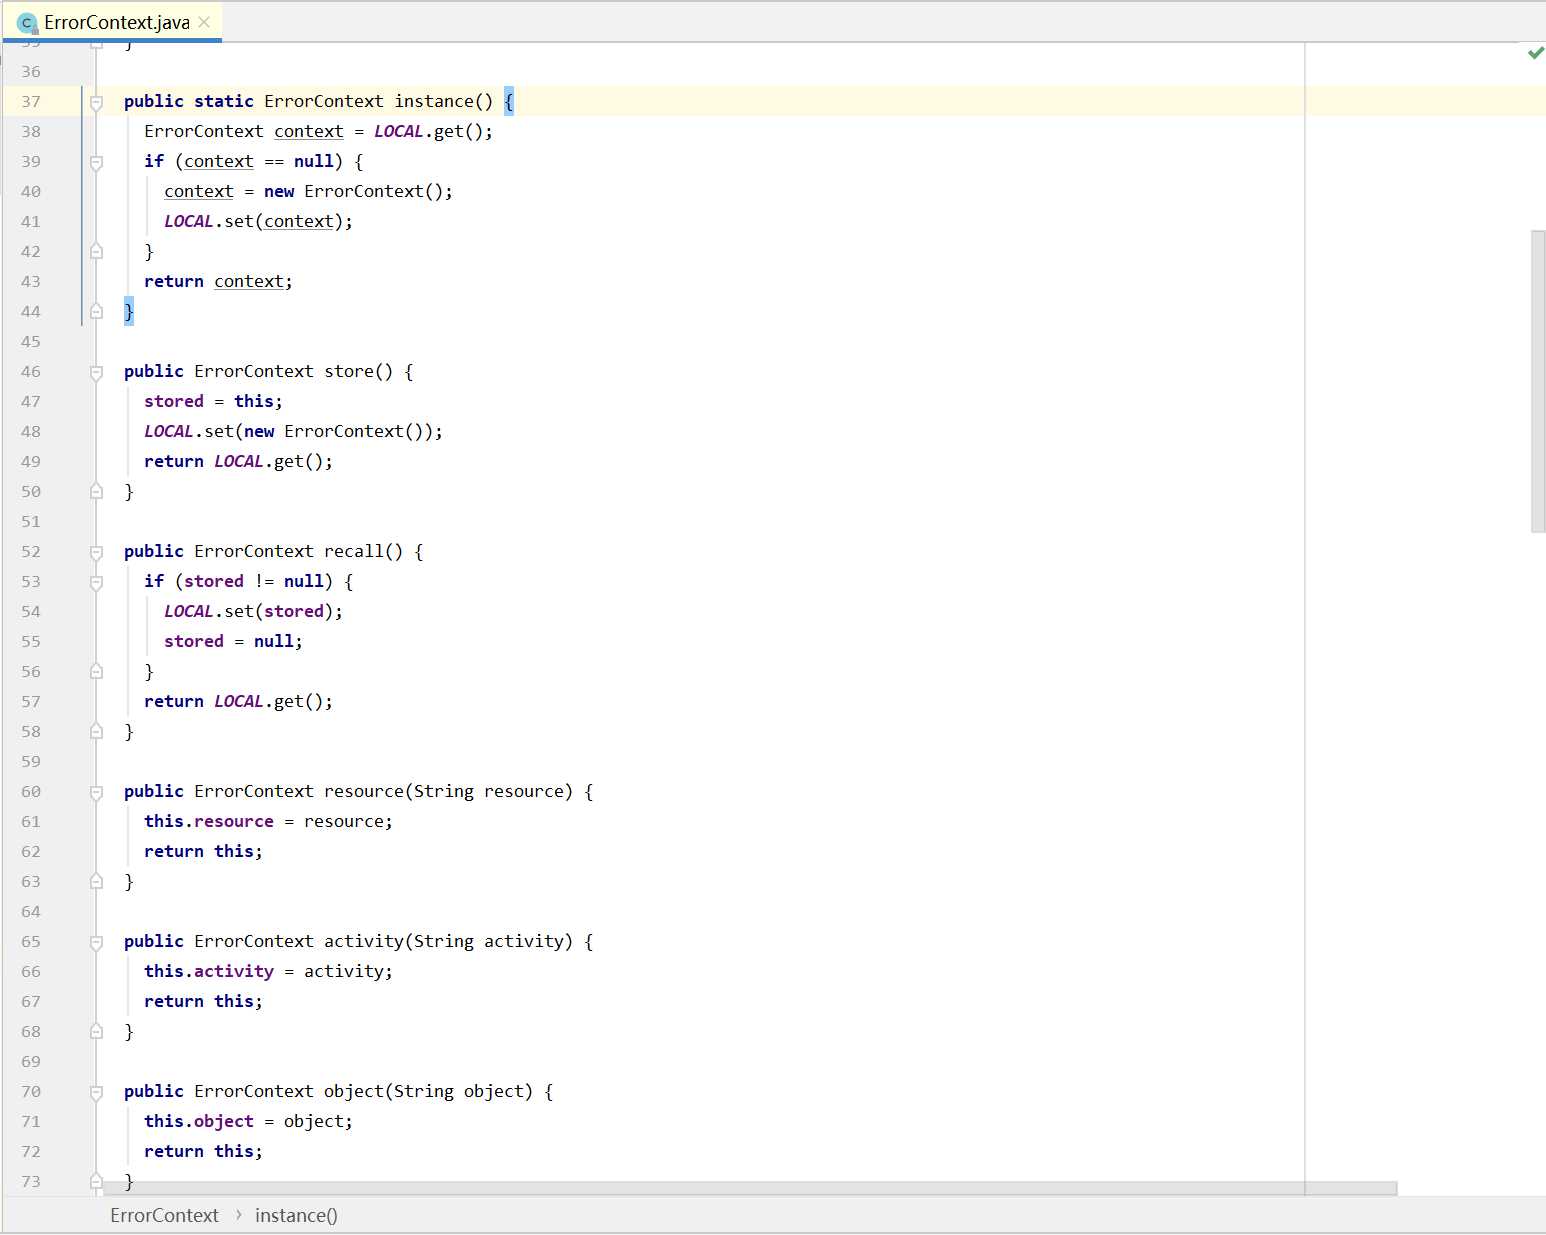Viewport: 1546px width, 1235px height.
Task: Collapse the resource() method fold on line 60
Action: pyautogui.click(x=97, y=792)
